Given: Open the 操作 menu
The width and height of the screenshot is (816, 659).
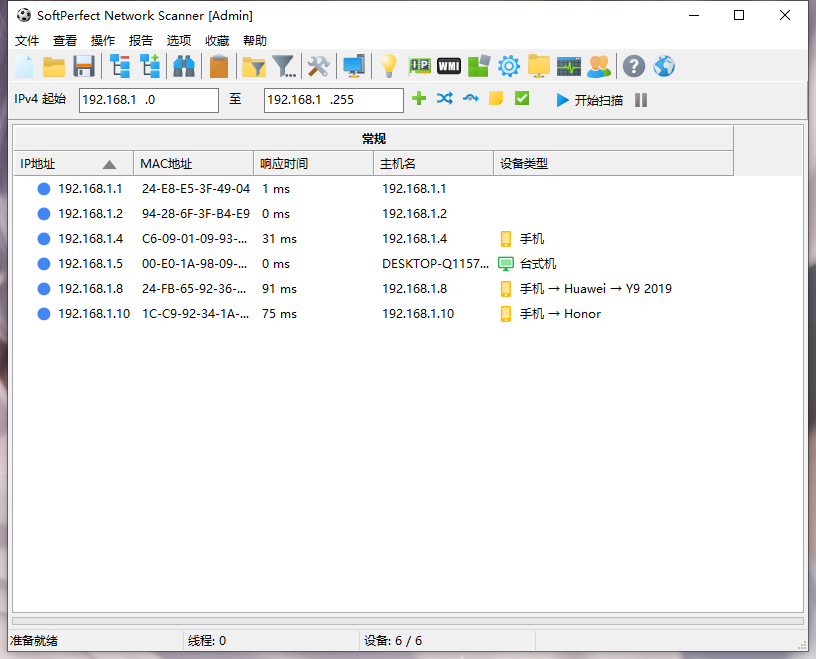Looking at the screenshot, I should [x=103, y=41].
